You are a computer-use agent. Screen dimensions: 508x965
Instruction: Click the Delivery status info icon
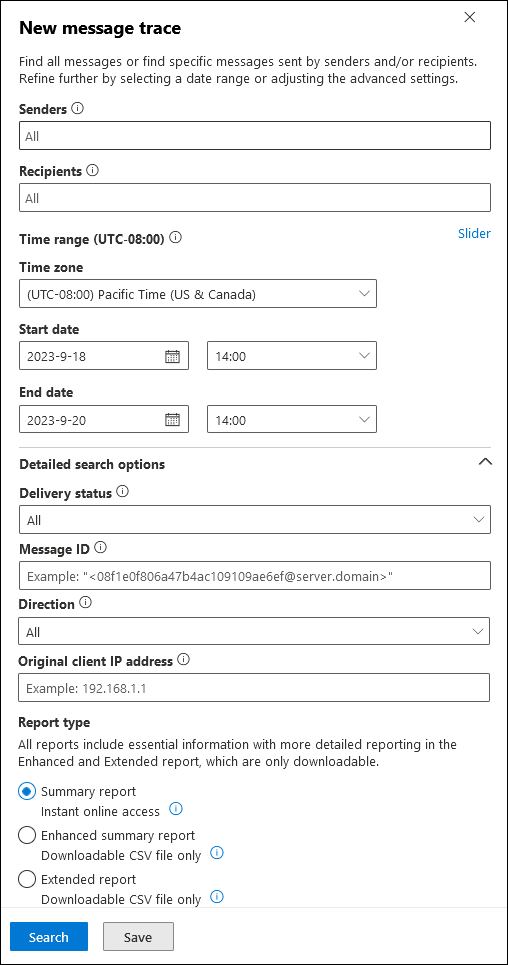pyautogui.click(x=123, y=492)
